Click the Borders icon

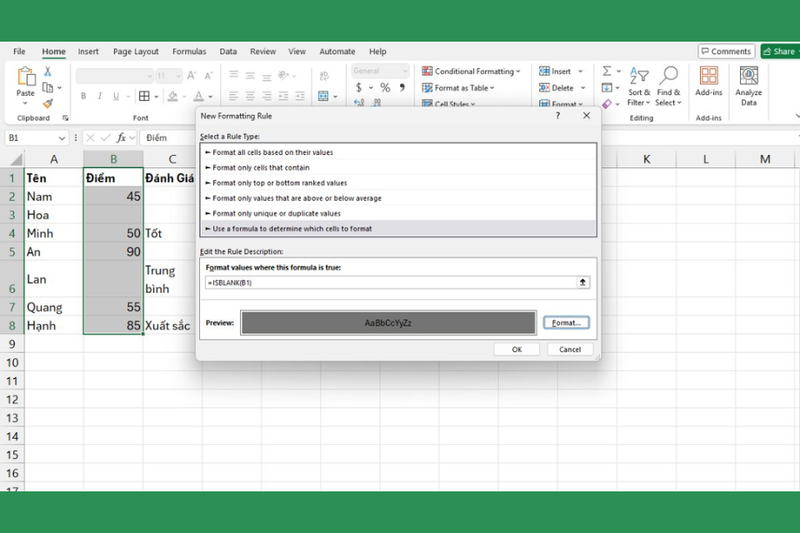click(144, 96)
